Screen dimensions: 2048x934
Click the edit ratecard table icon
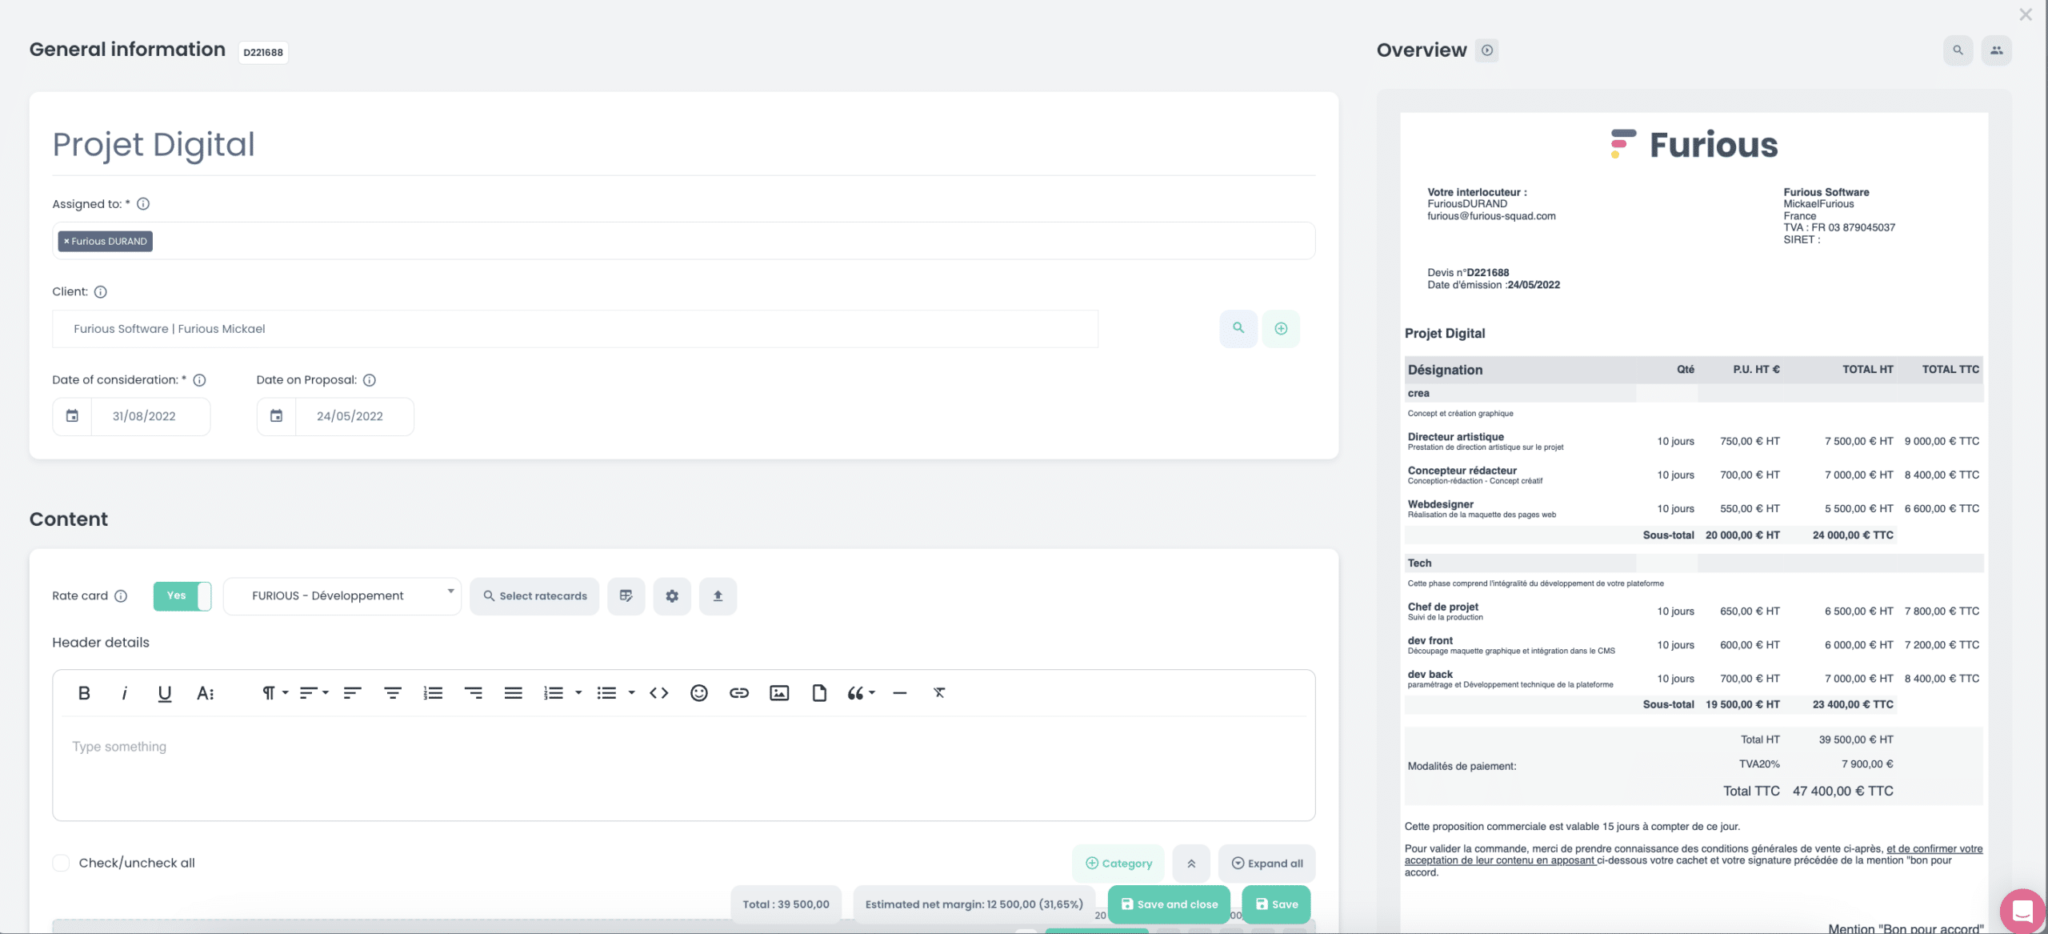pos(626,596)
